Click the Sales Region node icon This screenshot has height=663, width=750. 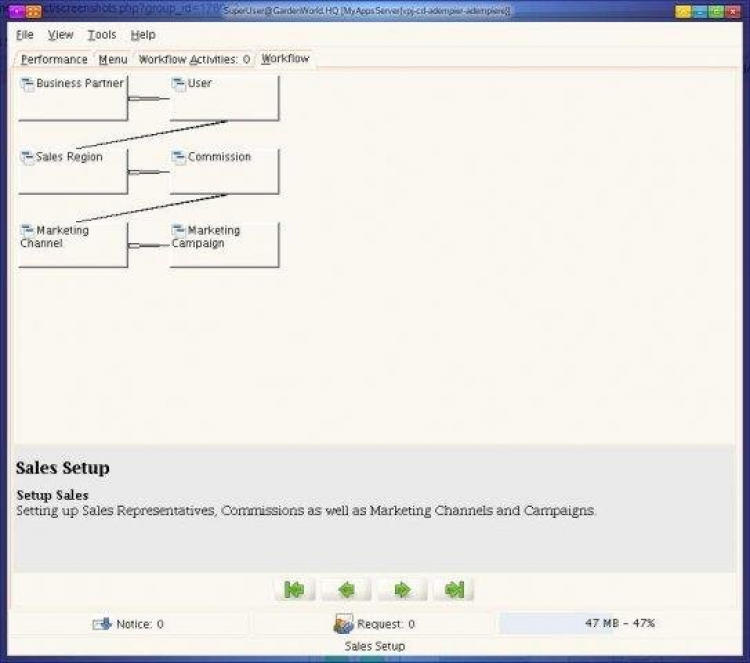pos(28,157)
